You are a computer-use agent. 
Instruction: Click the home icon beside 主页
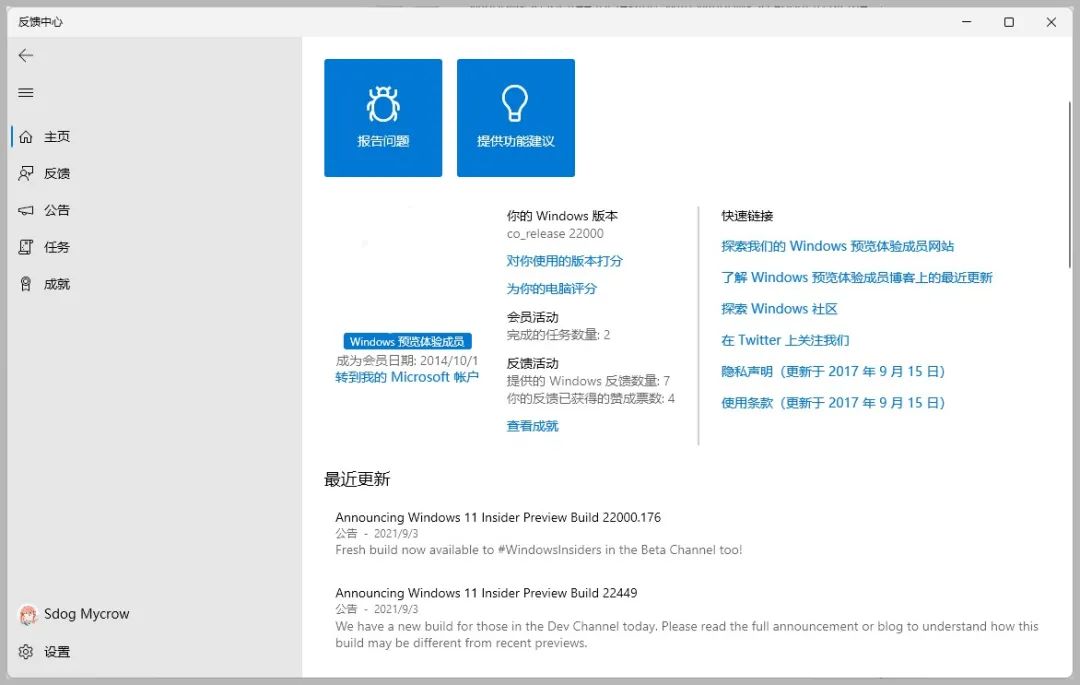26,137
